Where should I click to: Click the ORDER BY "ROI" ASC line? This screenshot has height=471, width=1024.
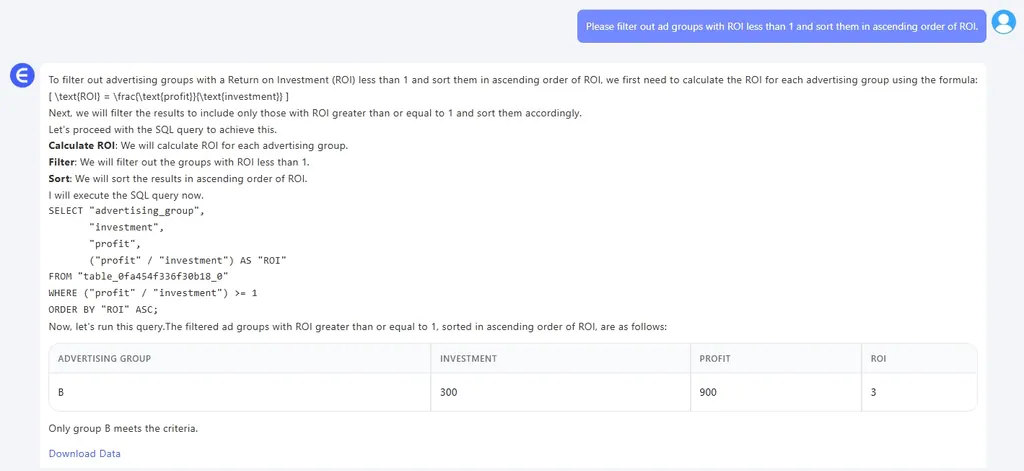[x=103, y=309]
